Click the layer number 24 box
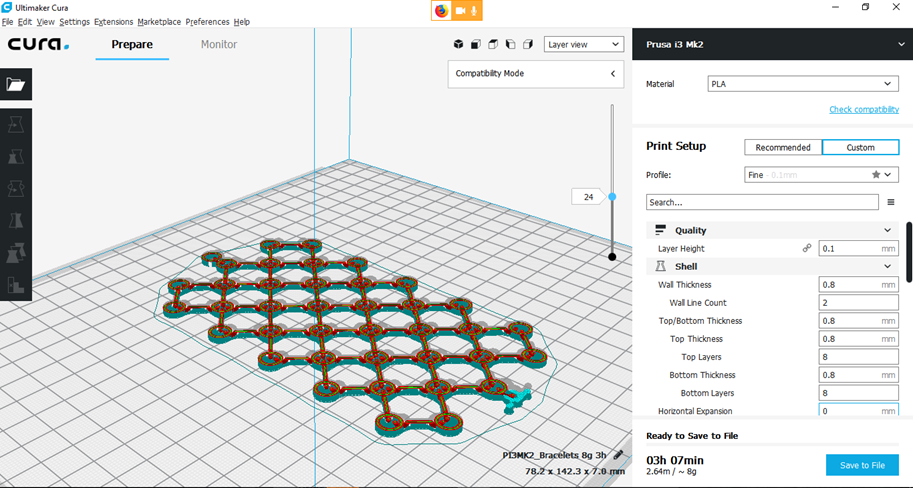 pos(588,197)
